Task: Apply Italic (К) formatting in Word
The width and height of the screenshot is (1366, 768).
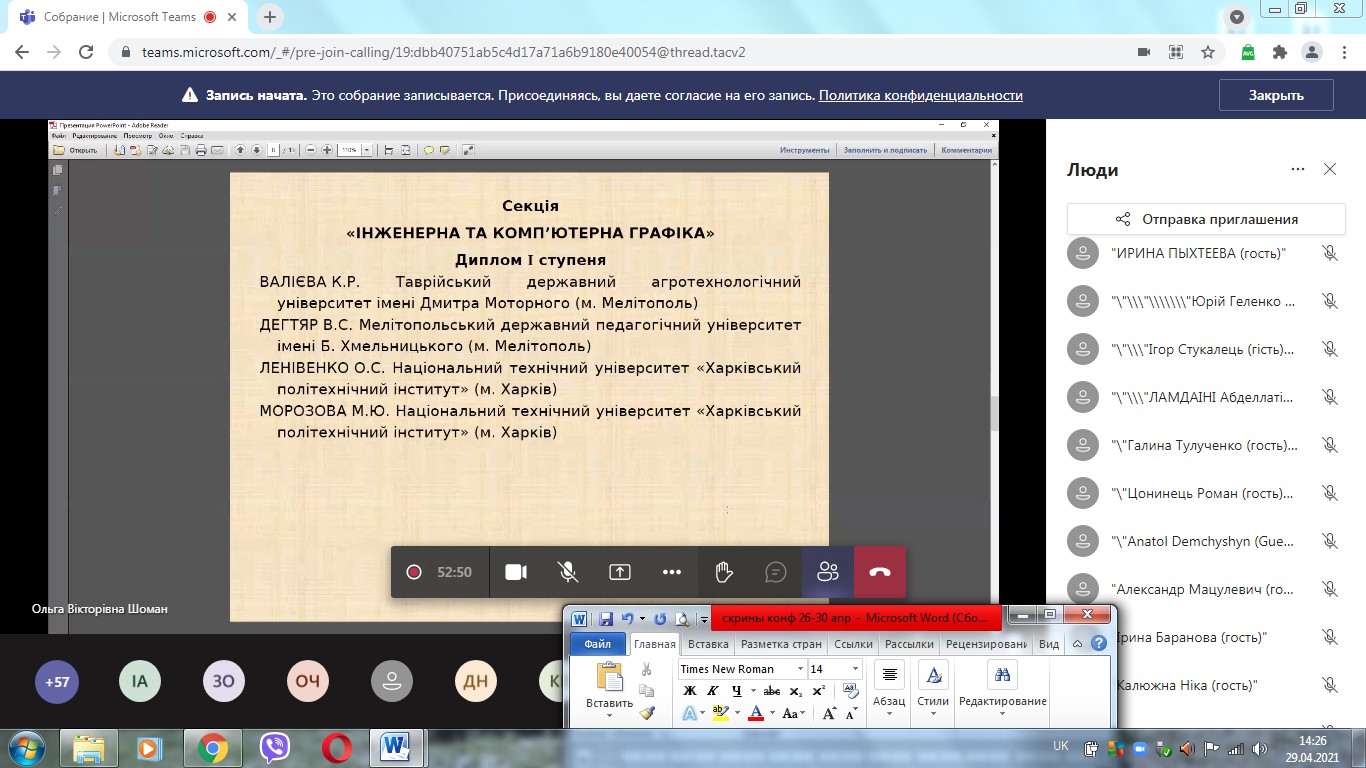Action: coord(713,691)
